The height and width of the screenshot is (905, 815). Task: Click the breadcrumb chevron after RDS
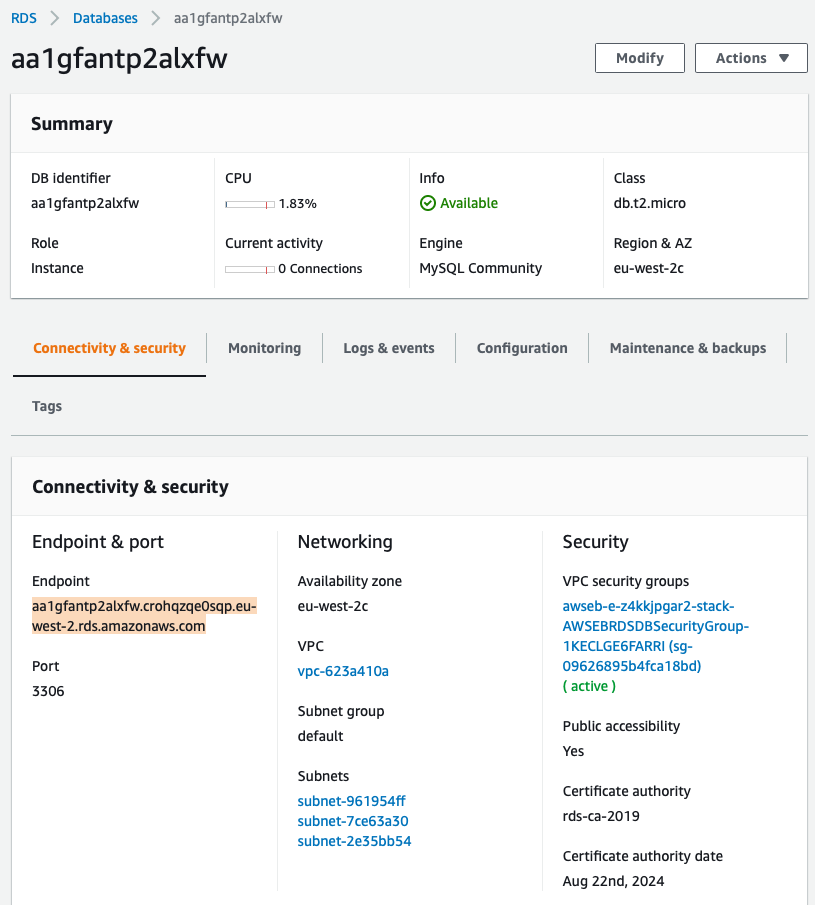coord(55,18)
